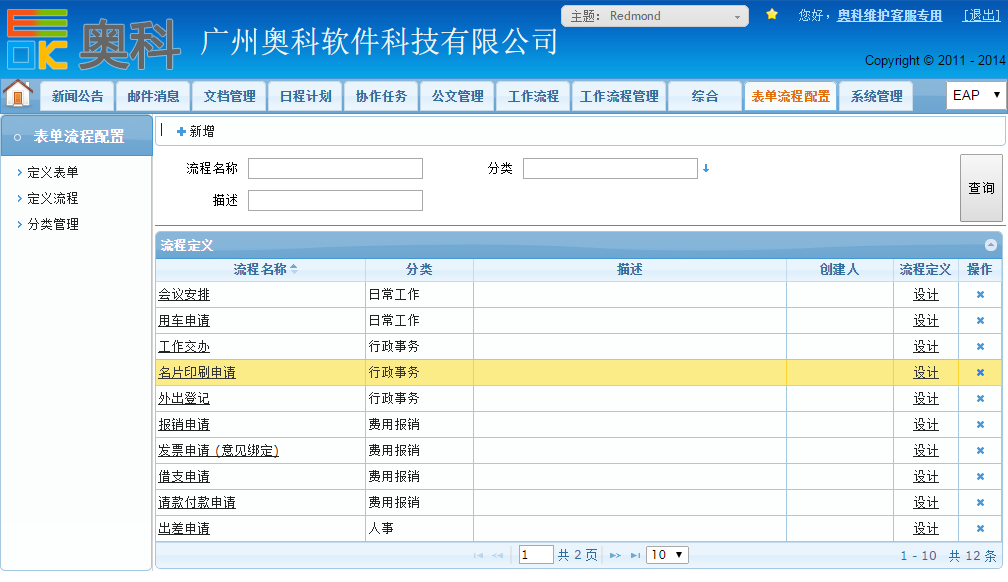Jump to last page in pager

[635, 555]
